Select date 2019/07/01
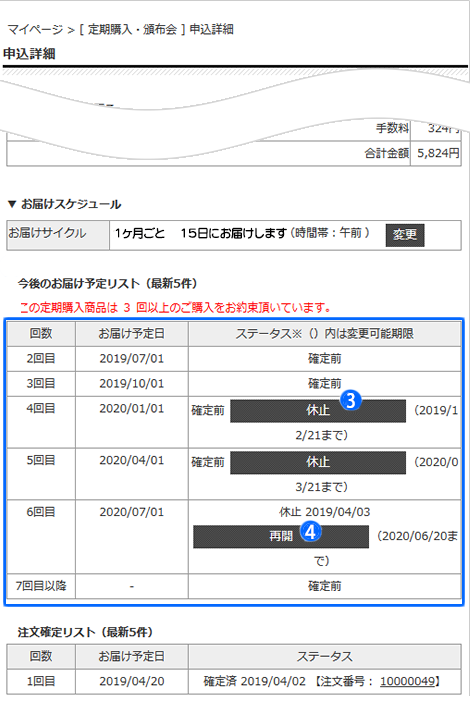This screenshot has height=702, width=472. (x=132, y=359)
